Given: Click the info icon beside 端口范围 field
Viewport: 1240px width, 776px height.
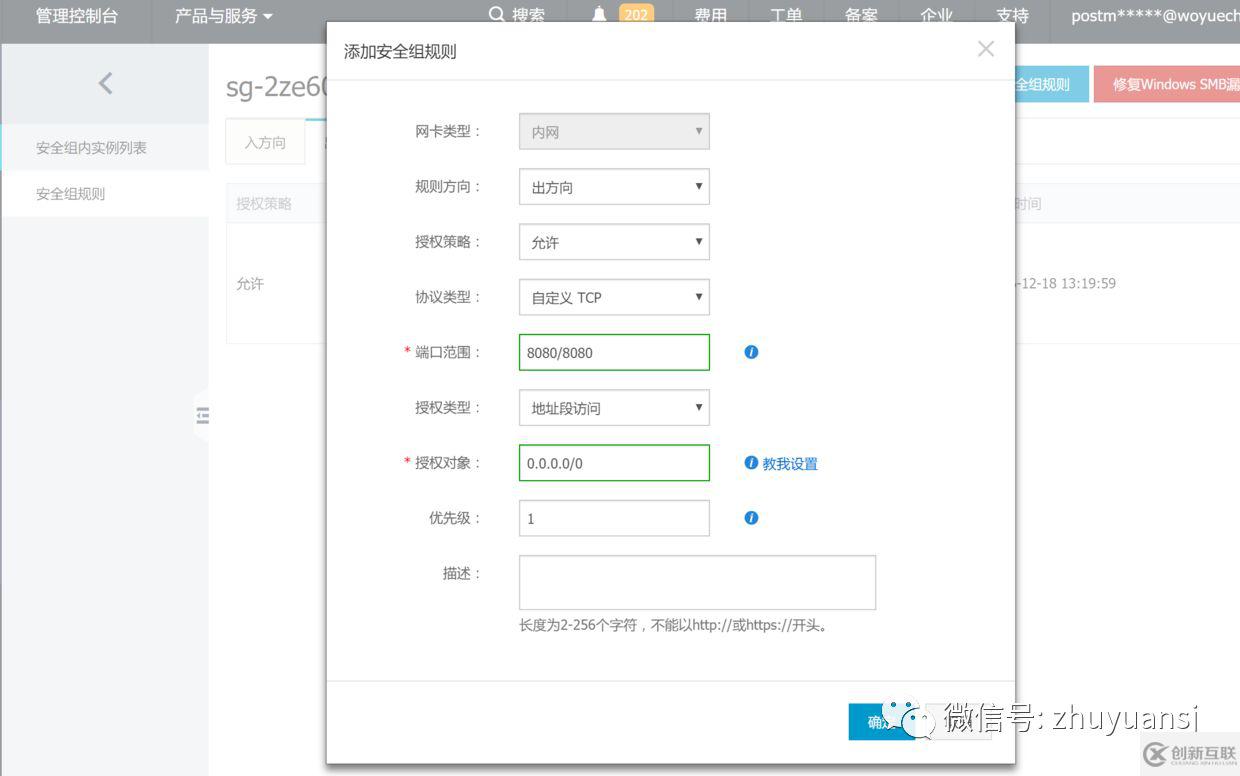Looking at the screenshot, I should (x=751, y=352).
